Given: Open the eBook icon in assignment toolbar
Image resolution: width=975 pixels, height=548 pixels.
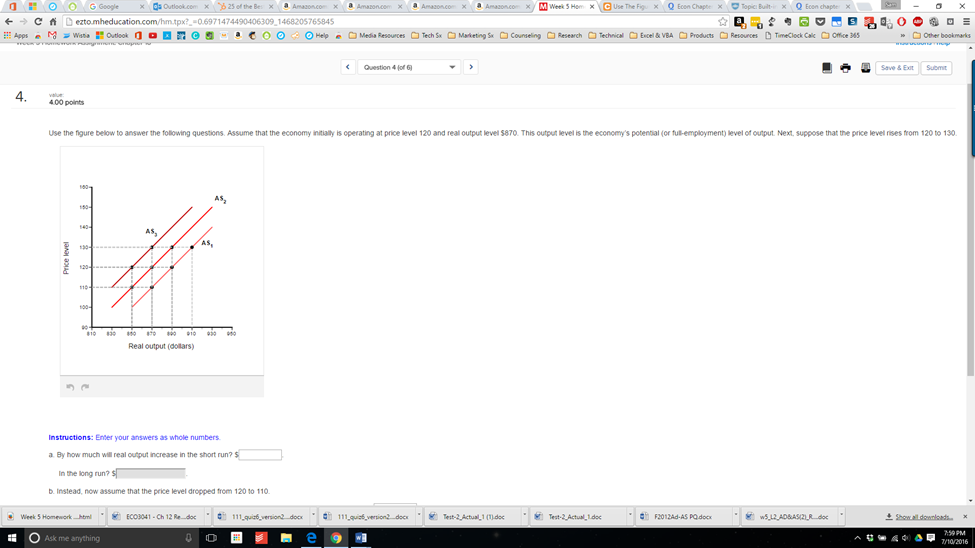Looking at the screenshot, I should [826, 68].
